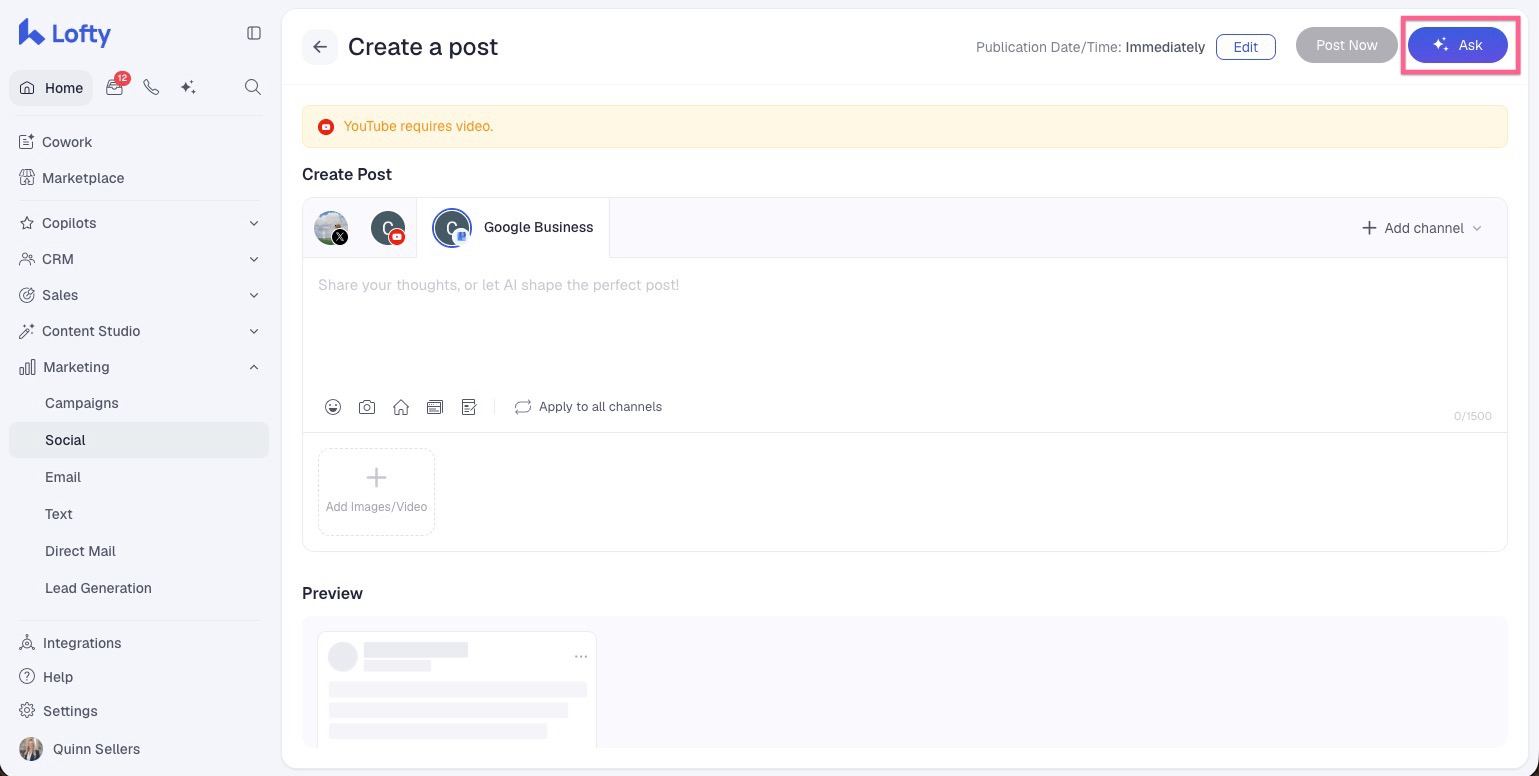Collapse the Marketing menu section
The width and height of the screenshot is (1539, 776).
[x=139, y=367]
